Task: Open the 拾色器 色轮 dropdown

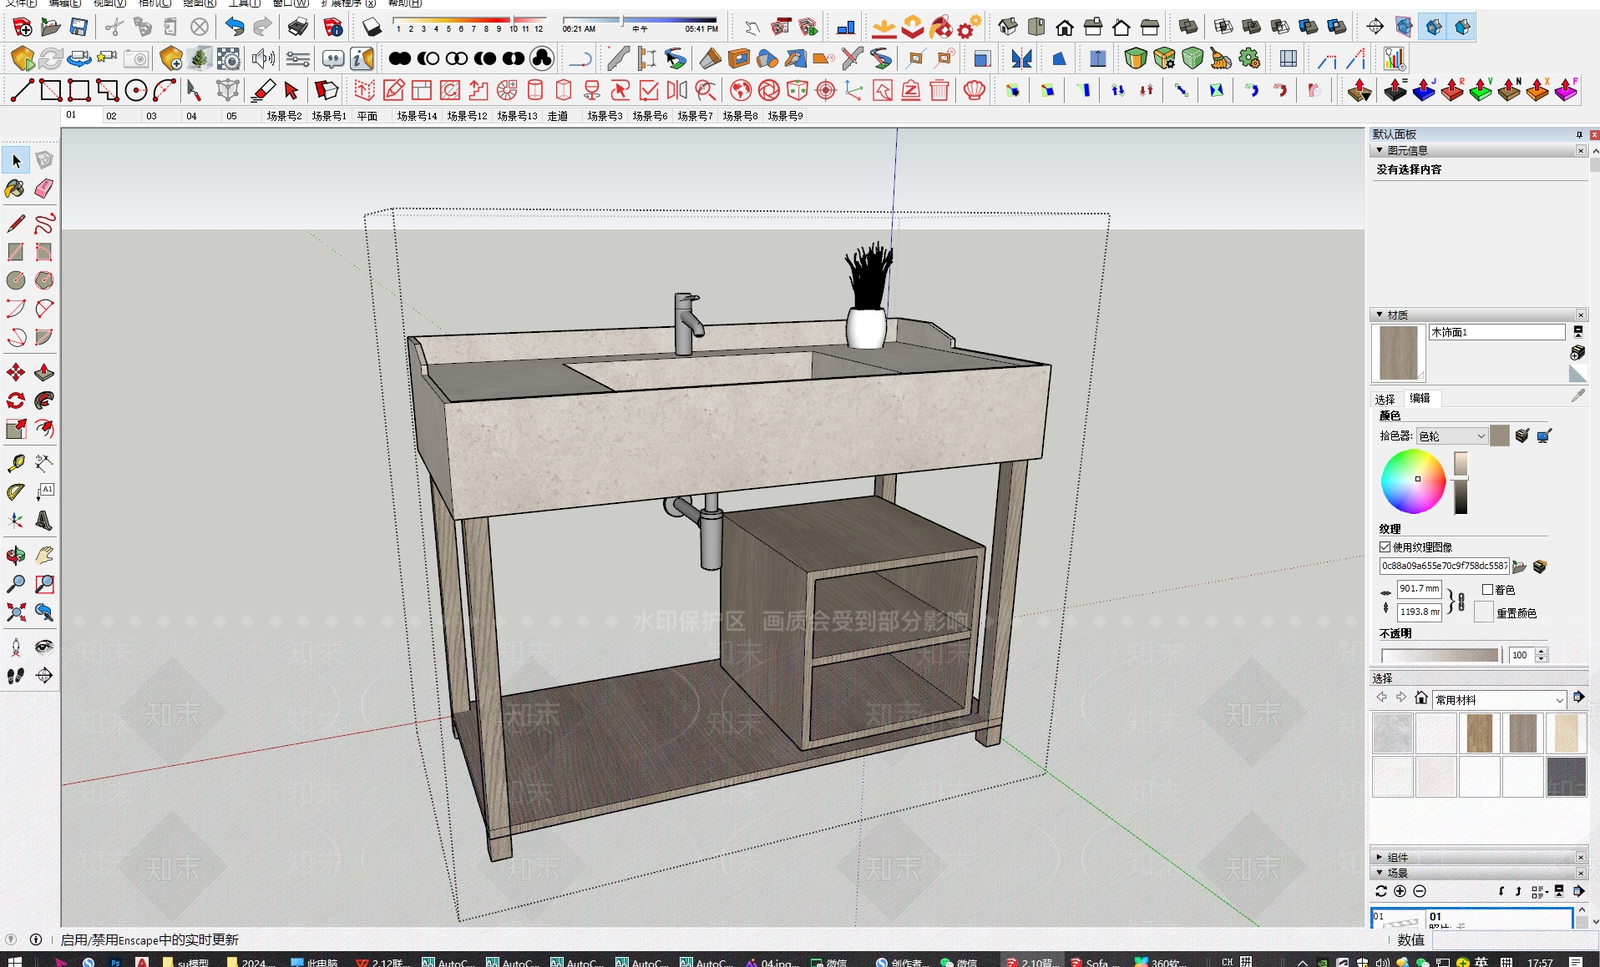Action: 1452,436
